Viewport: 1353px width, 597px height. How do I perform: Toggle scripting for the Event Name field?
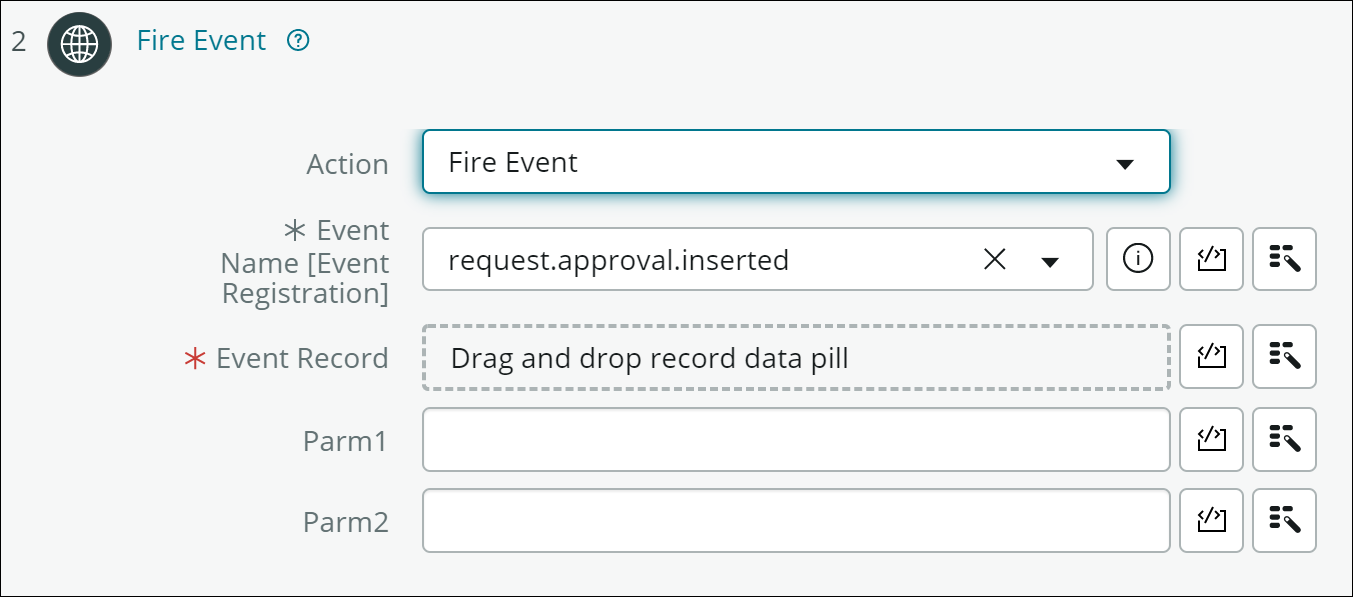1211,259
